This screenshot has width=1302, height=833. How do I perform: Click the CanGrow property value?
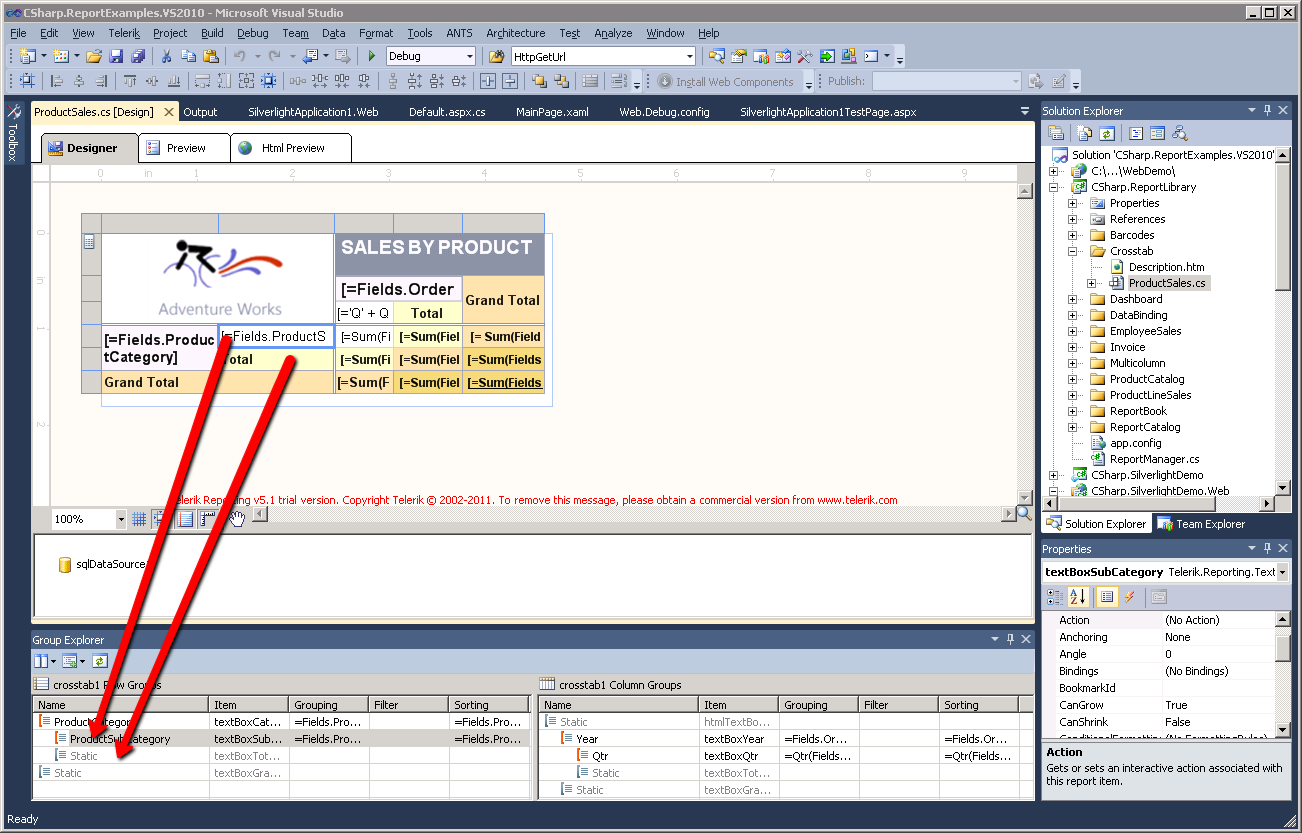1218,705
